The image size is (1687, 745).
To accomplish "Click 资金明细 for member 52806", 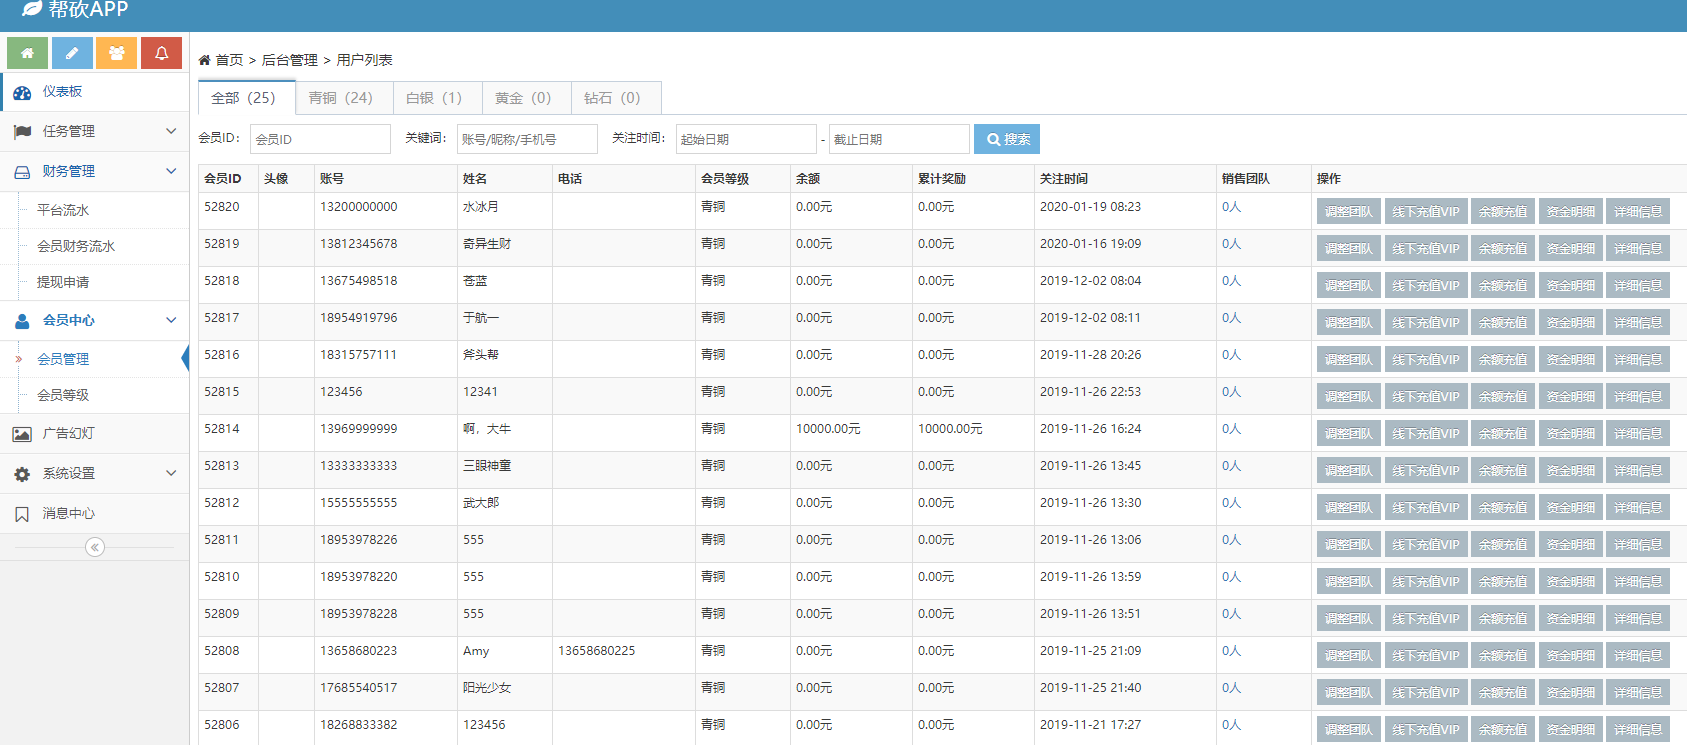I will (x=1571, y=730).
